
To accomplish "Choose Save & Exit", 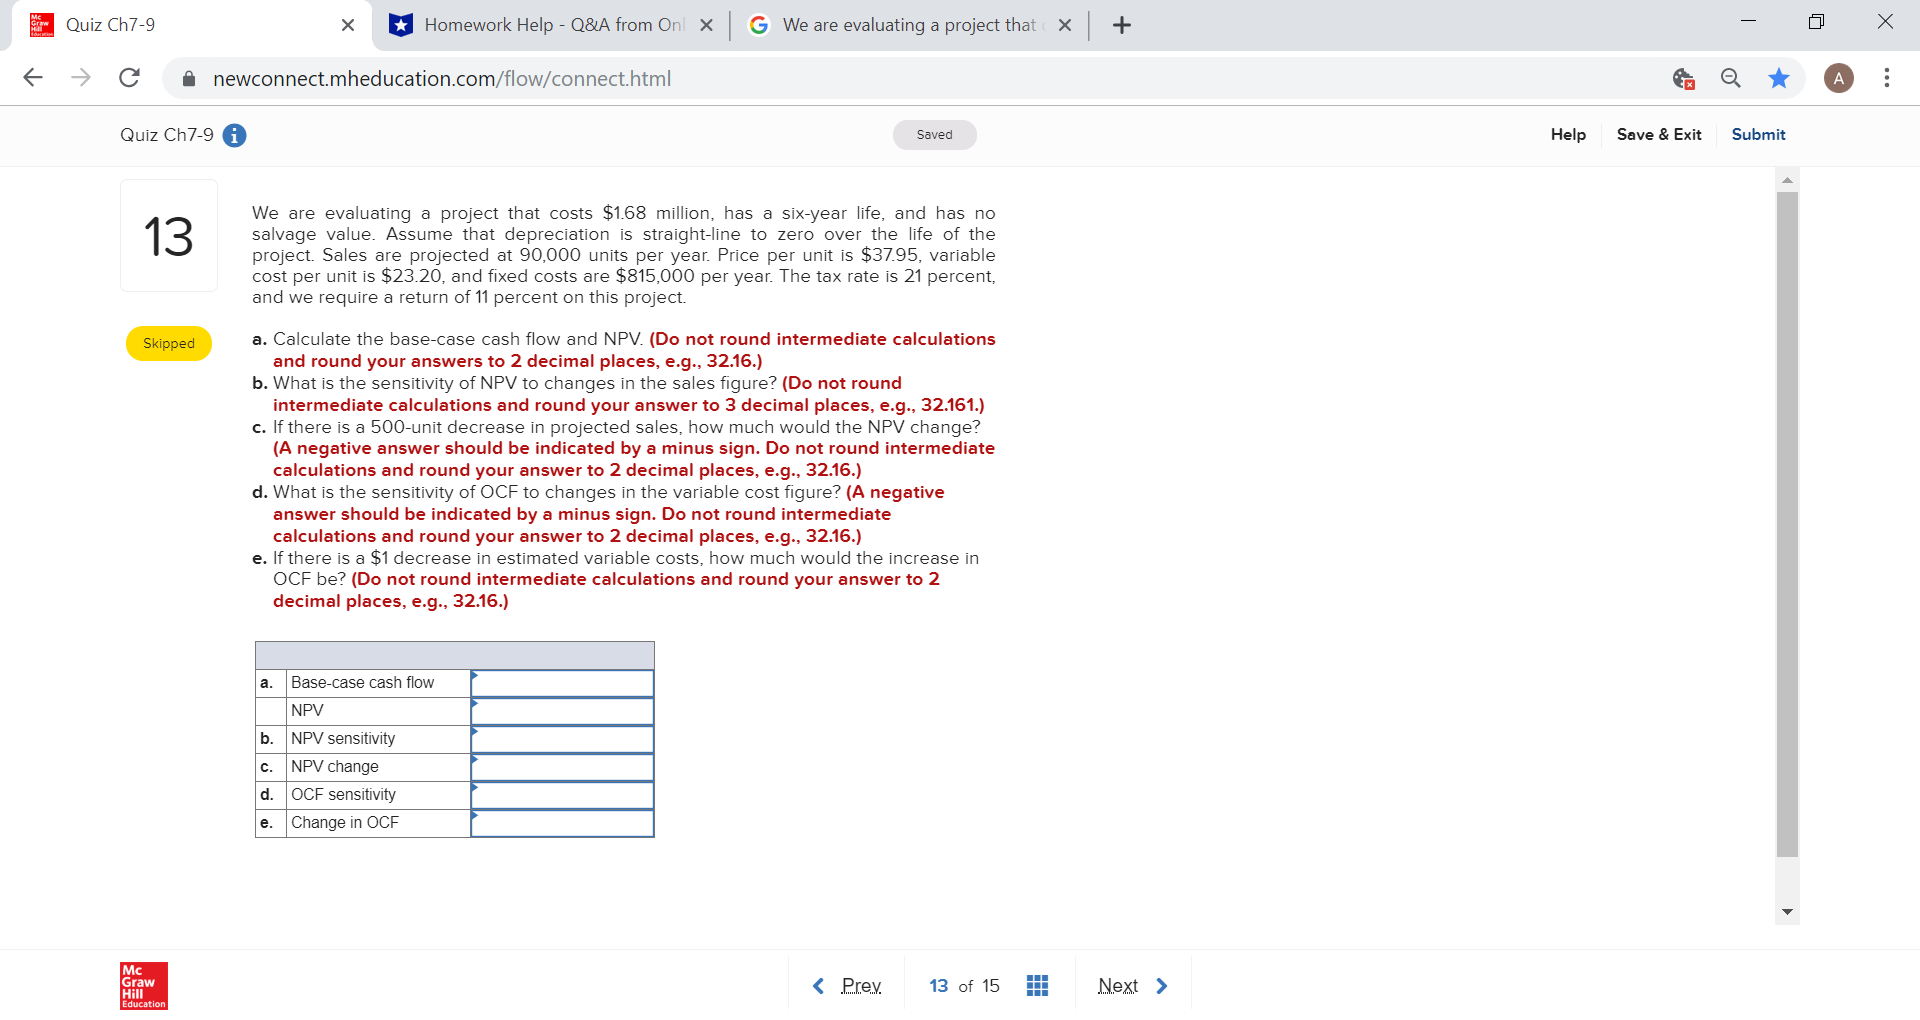I will 1659,134.
